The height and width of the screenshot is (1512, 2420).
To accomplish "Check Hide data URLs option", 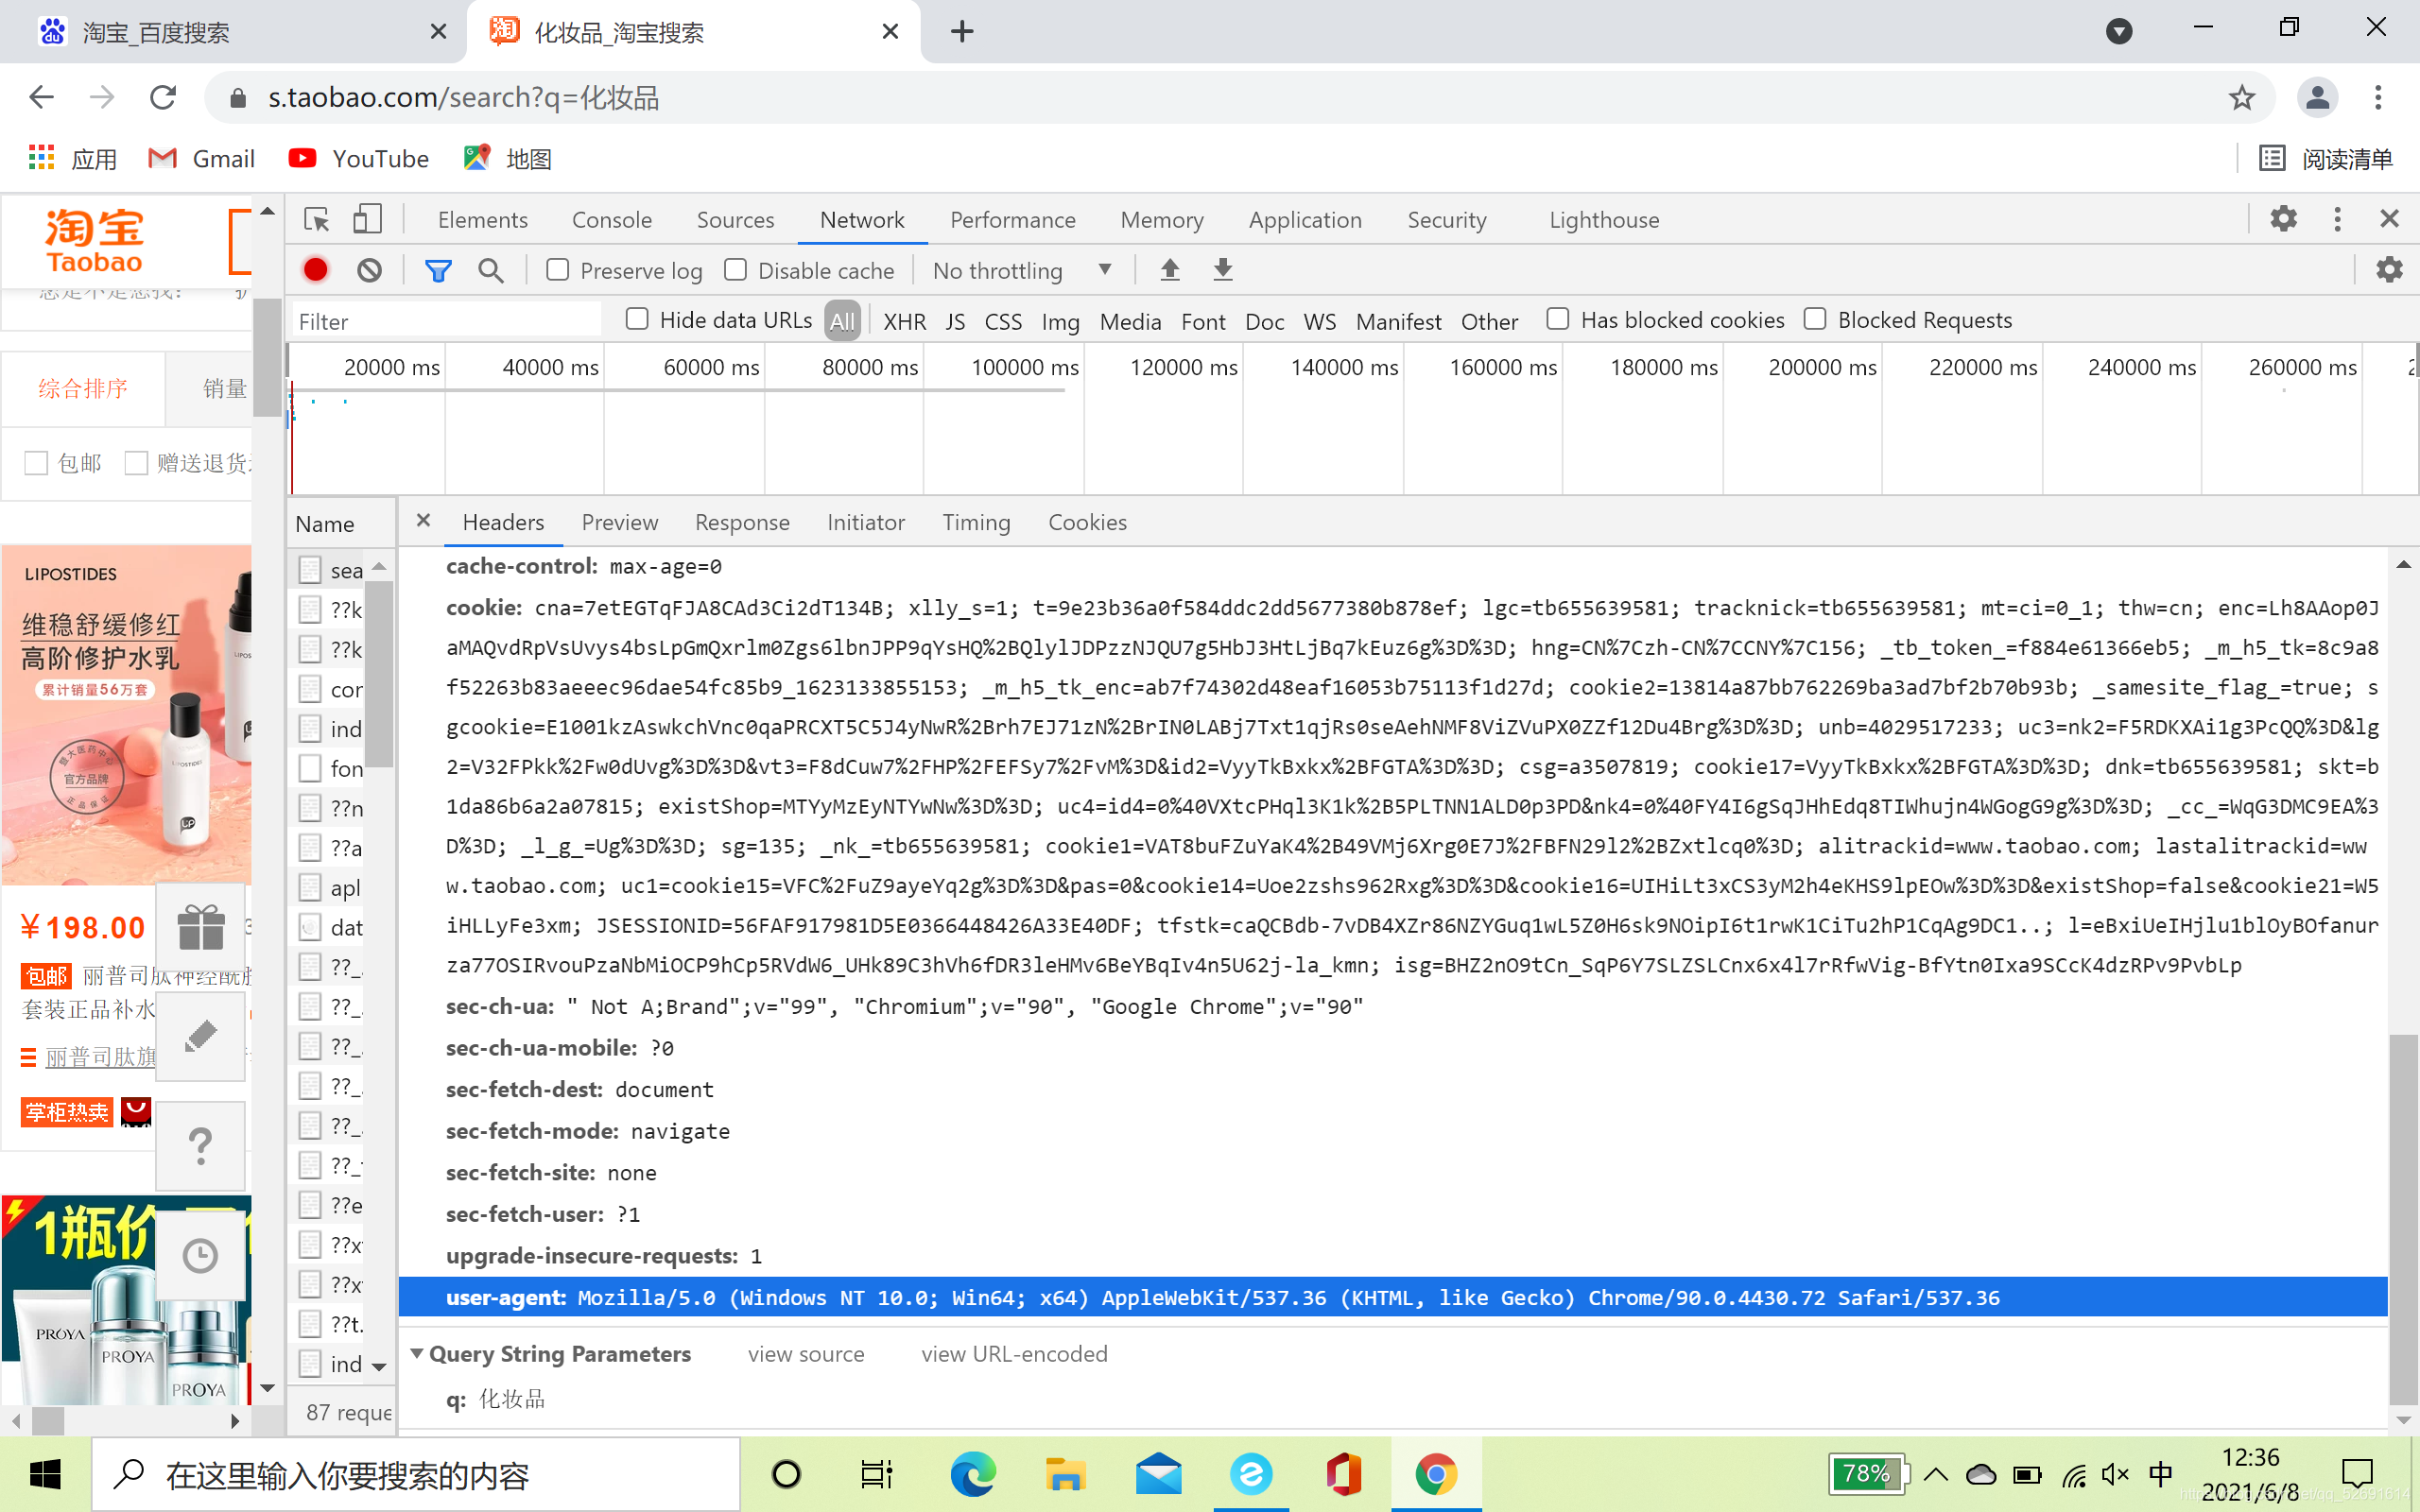I will tap(637, 319).
